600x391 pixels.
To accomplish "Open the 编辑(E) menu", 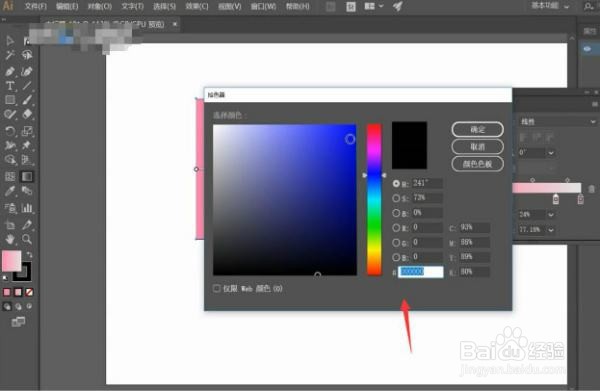I will pos(67,7).
